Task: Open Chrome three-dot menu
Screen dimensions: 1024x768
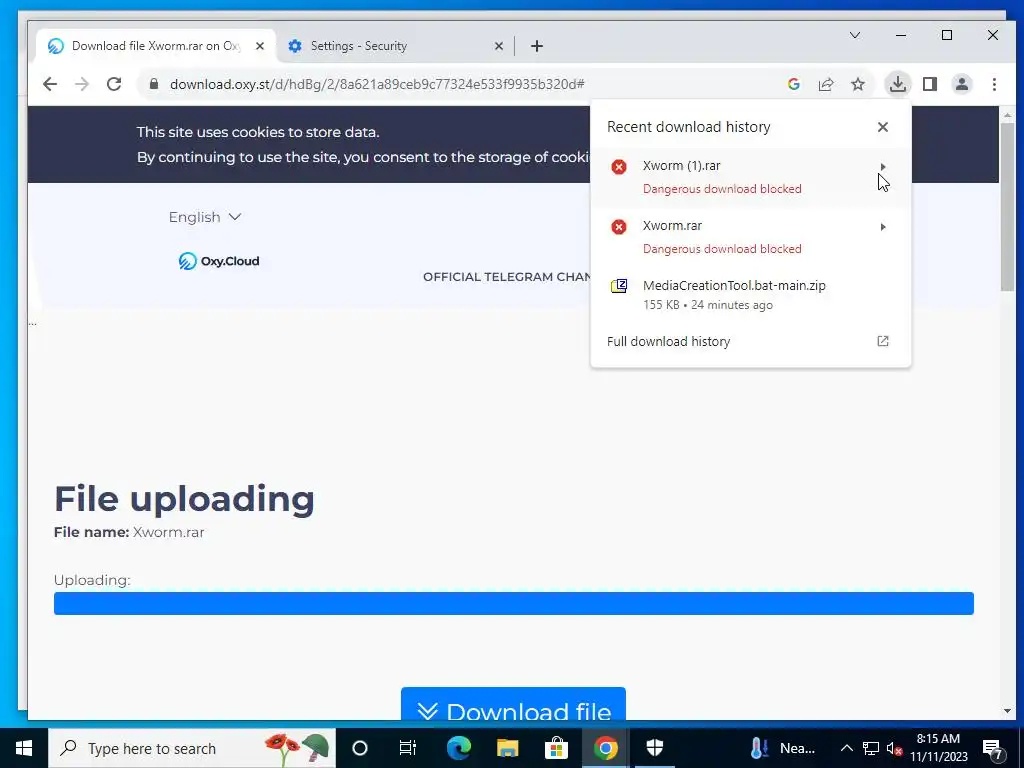Action: click(x=994, y=84)
